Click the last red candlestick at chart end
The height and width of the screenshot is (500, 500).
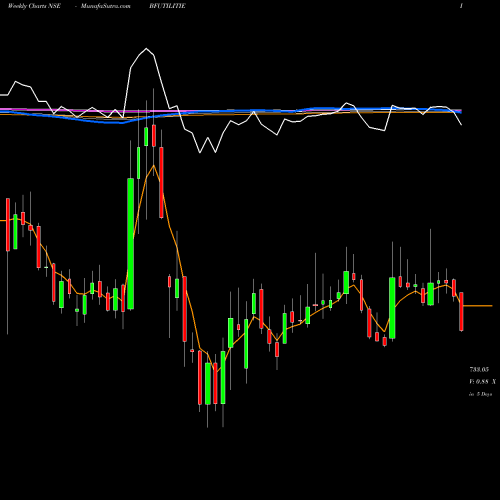pos(461,311)
